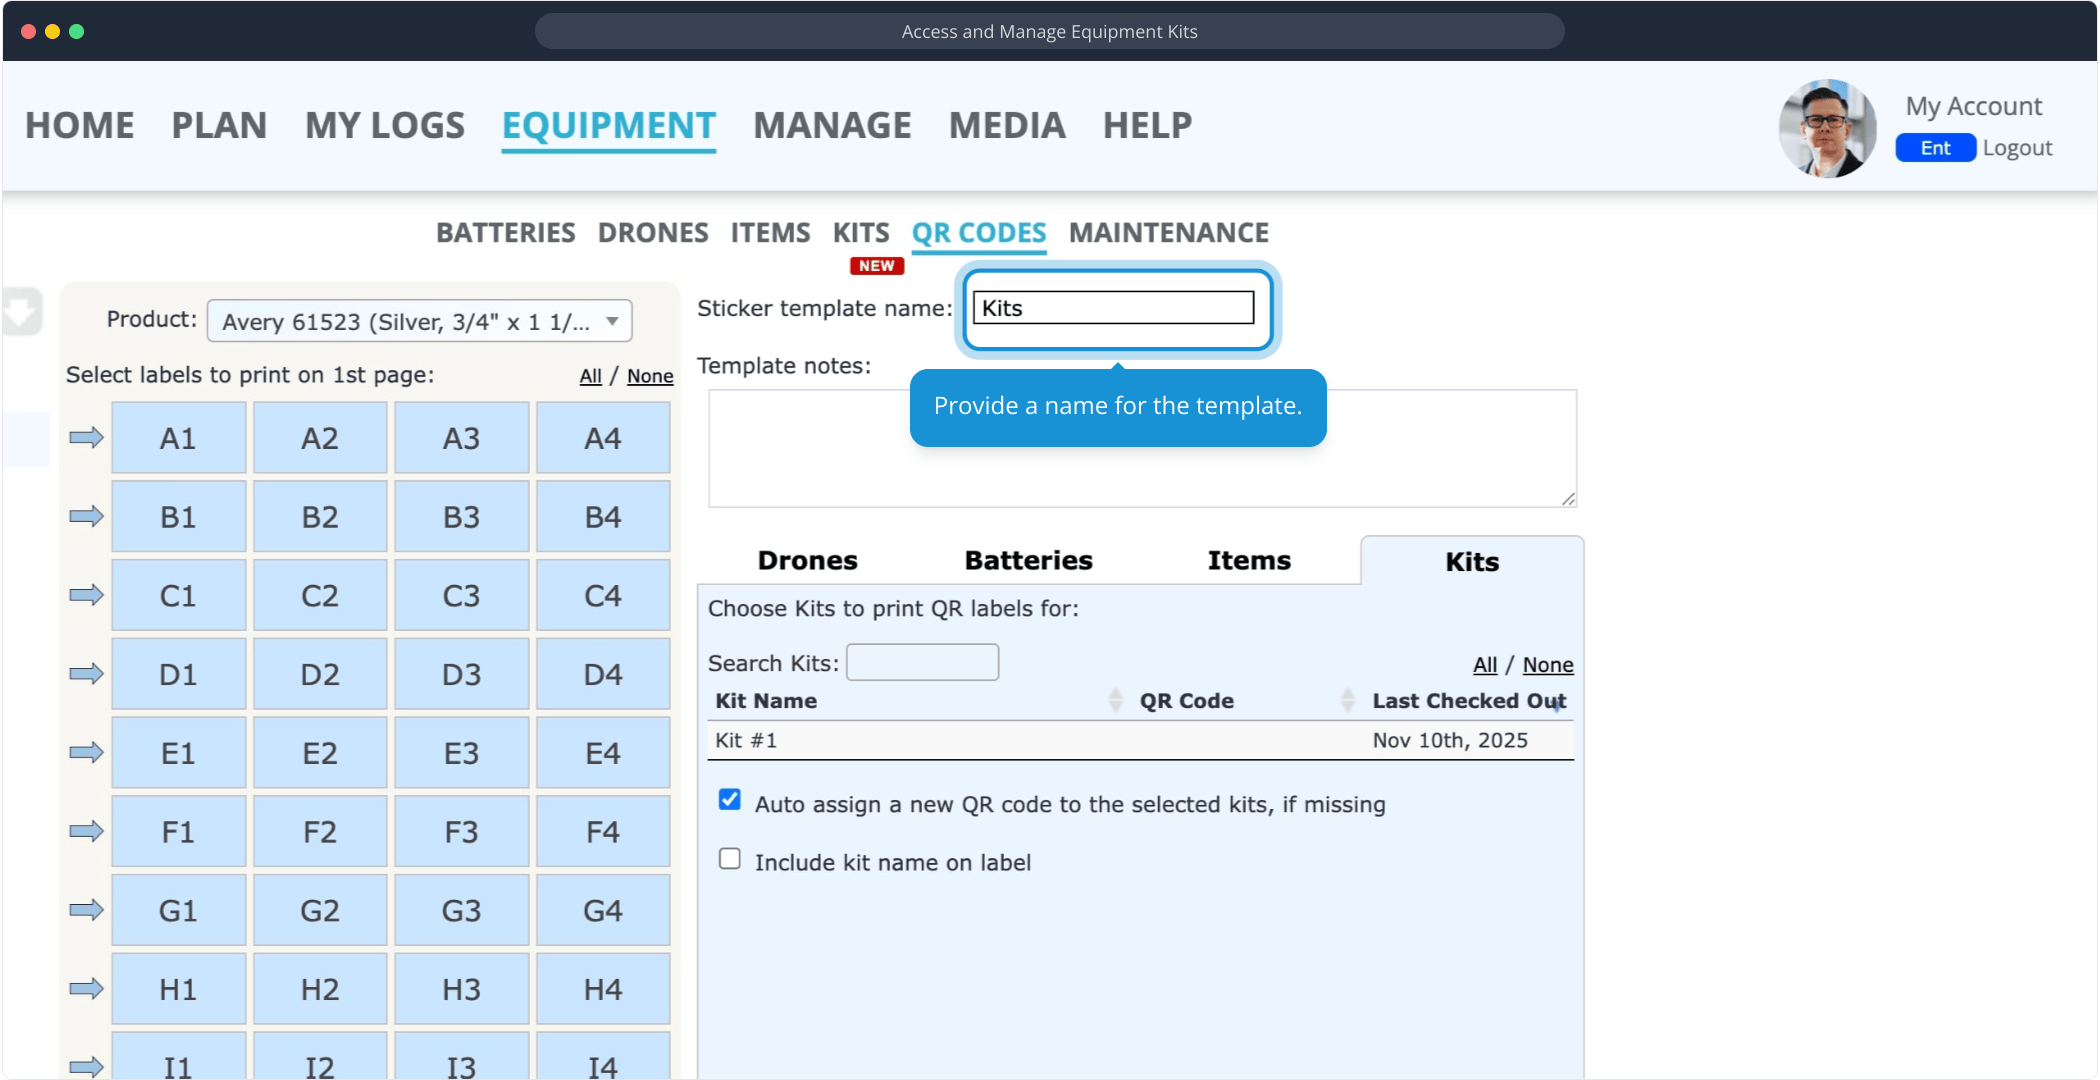Click the row A arrow icon
2100x1080 pixels.
(86, 437)
